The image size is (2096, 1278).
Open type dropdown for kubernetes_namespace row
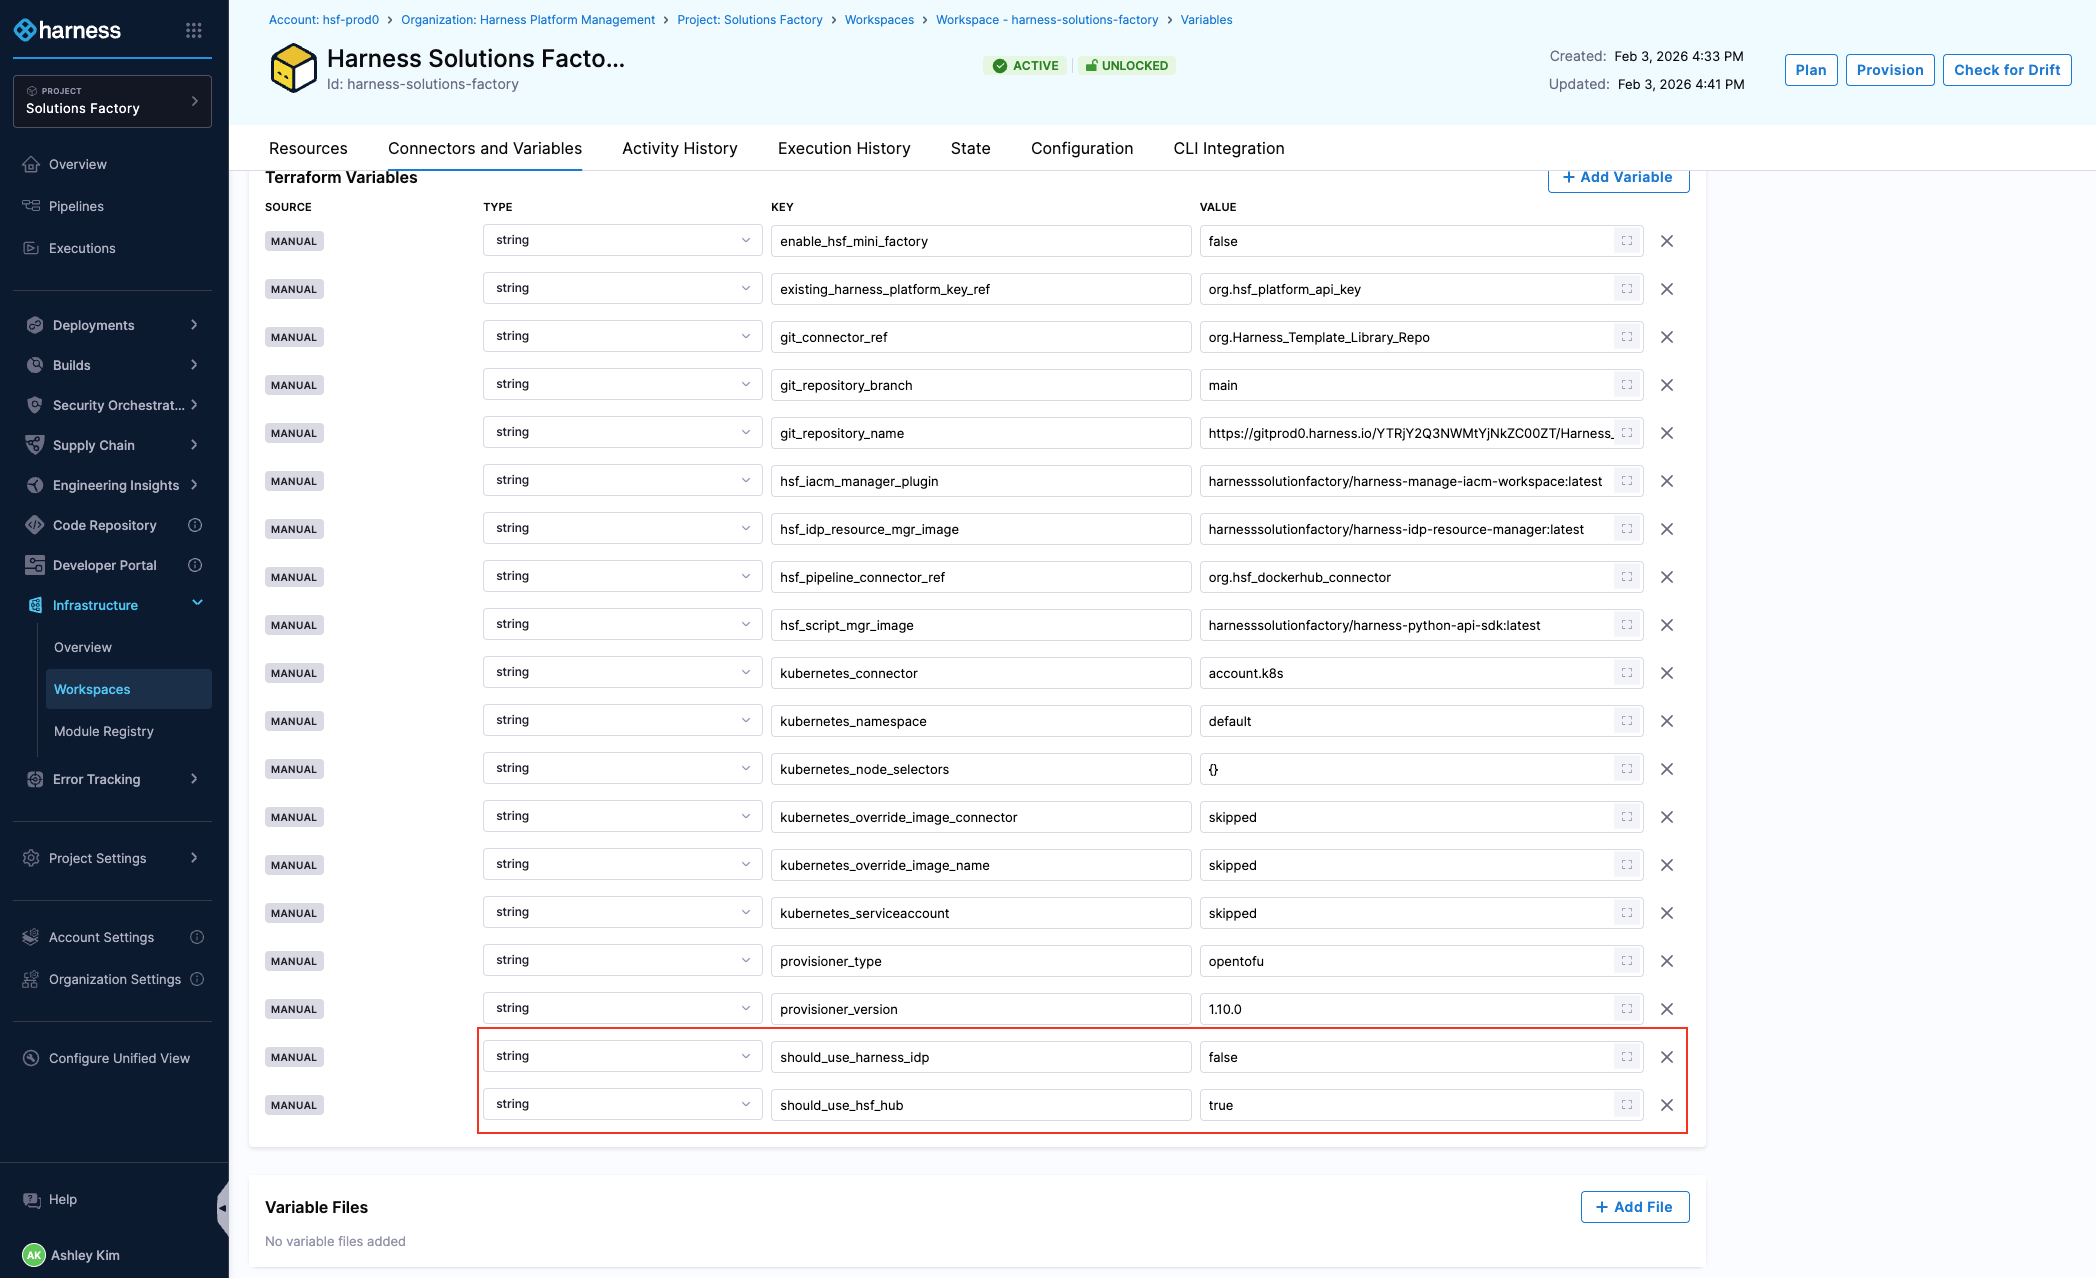coord(622,721)
